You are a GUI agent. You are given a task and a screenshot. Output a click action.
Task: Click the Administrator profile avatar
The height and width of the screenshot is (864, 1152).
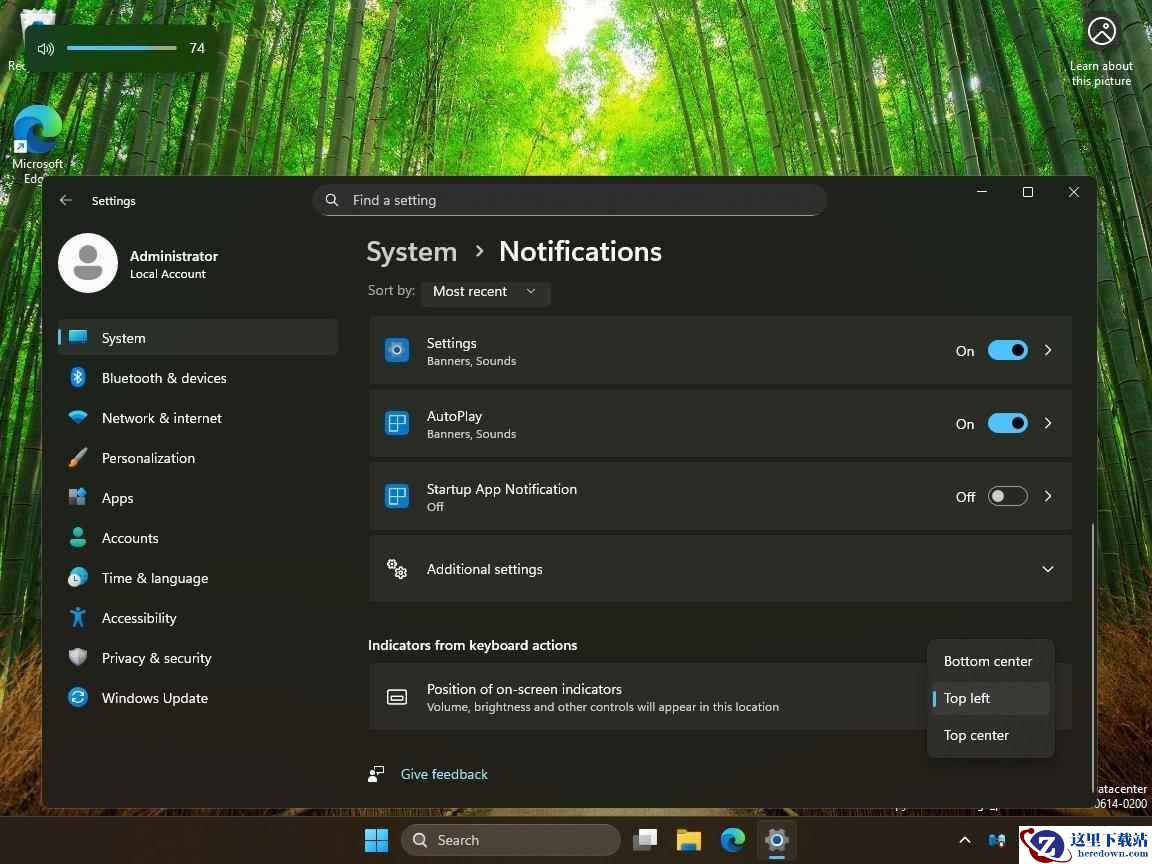[x=87, y=263]
